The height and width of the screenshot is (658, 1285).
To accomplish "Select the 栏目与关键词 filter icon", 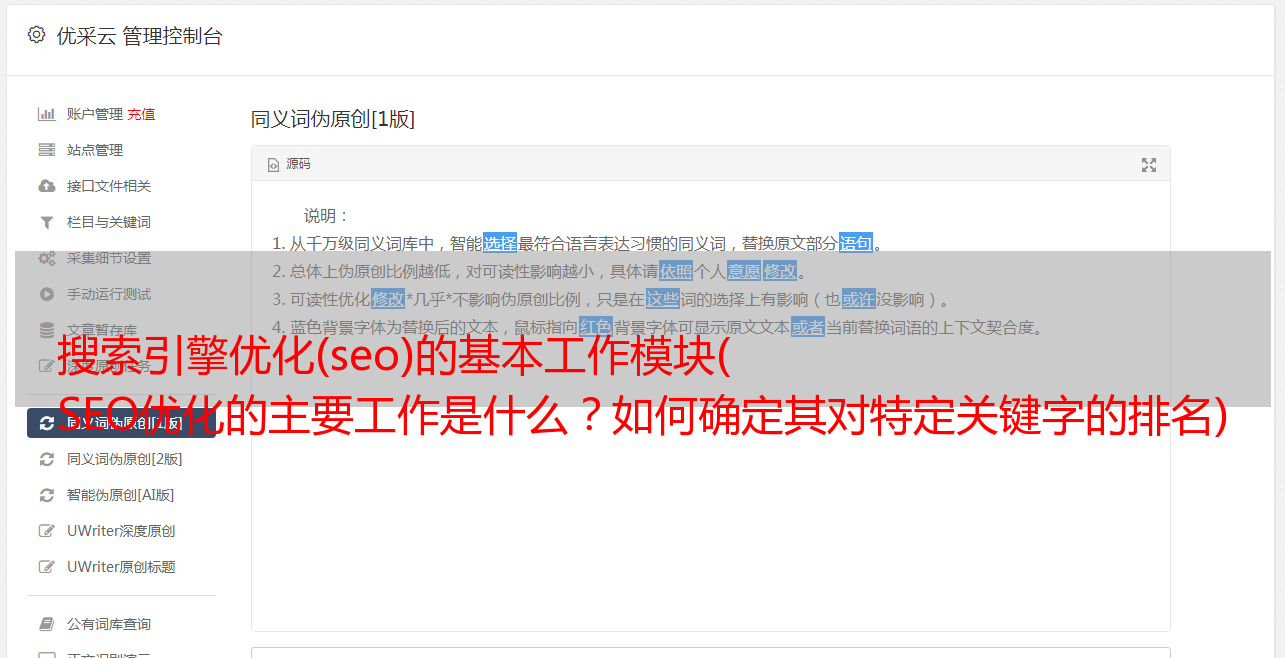I will pos(46,222).
